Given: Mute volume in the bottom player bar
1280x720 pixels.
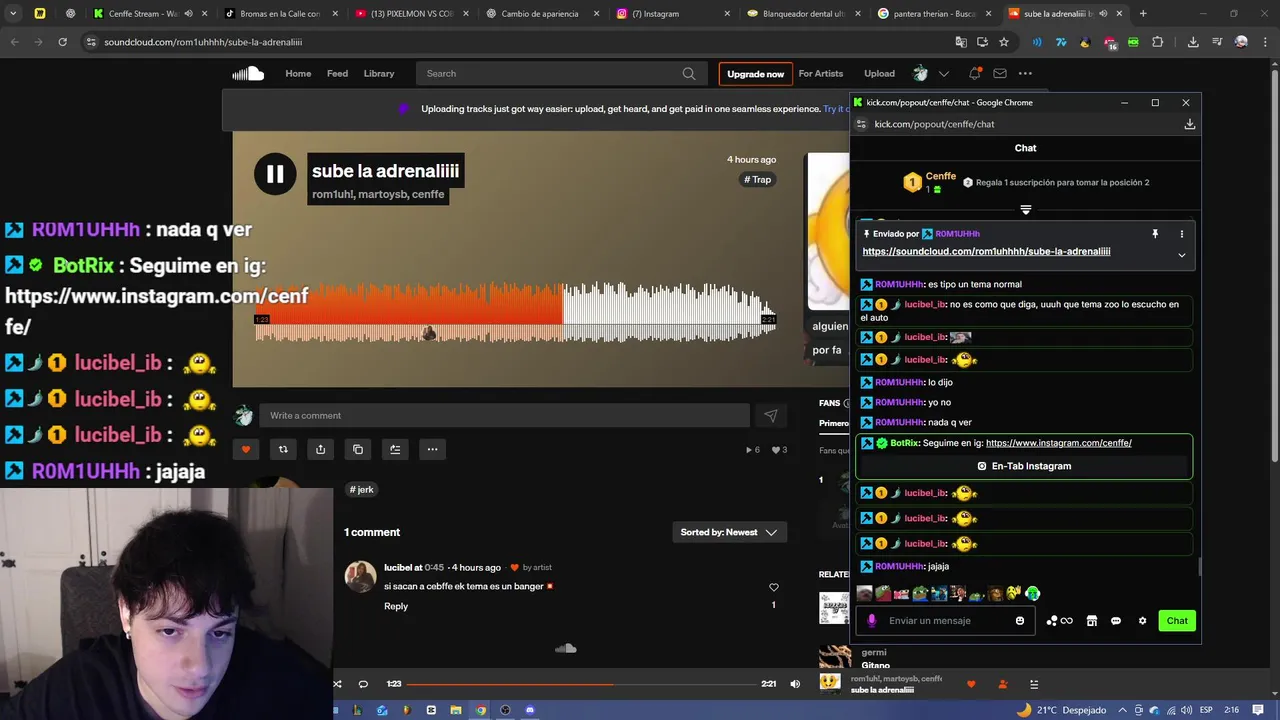Looking at the screenshot, I should click(795, 684).
